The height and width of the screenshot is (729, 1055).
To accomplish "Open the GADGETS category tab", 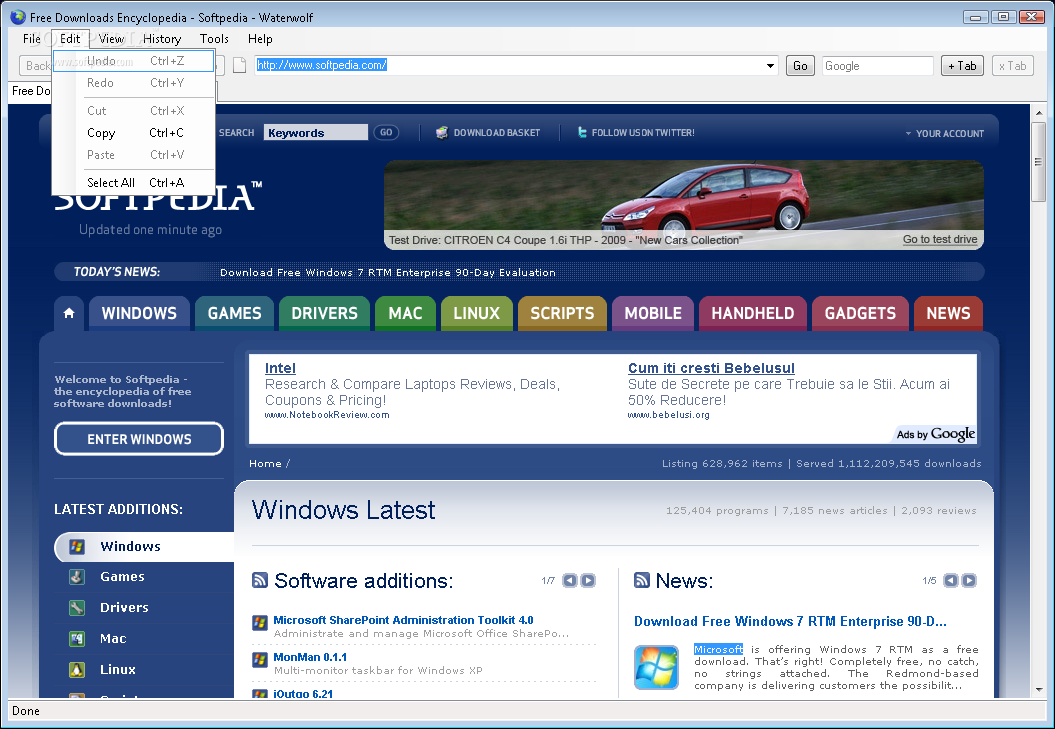I will click(860, 313).
